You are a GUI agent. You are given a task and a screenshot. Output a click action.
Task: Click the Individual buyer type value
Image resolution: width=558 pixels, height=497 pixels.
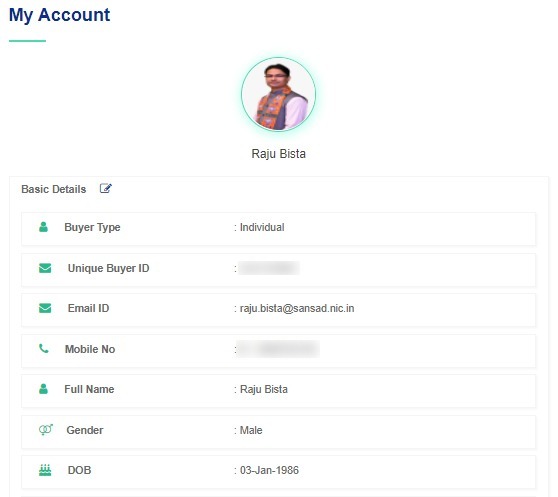click(262, 227)
